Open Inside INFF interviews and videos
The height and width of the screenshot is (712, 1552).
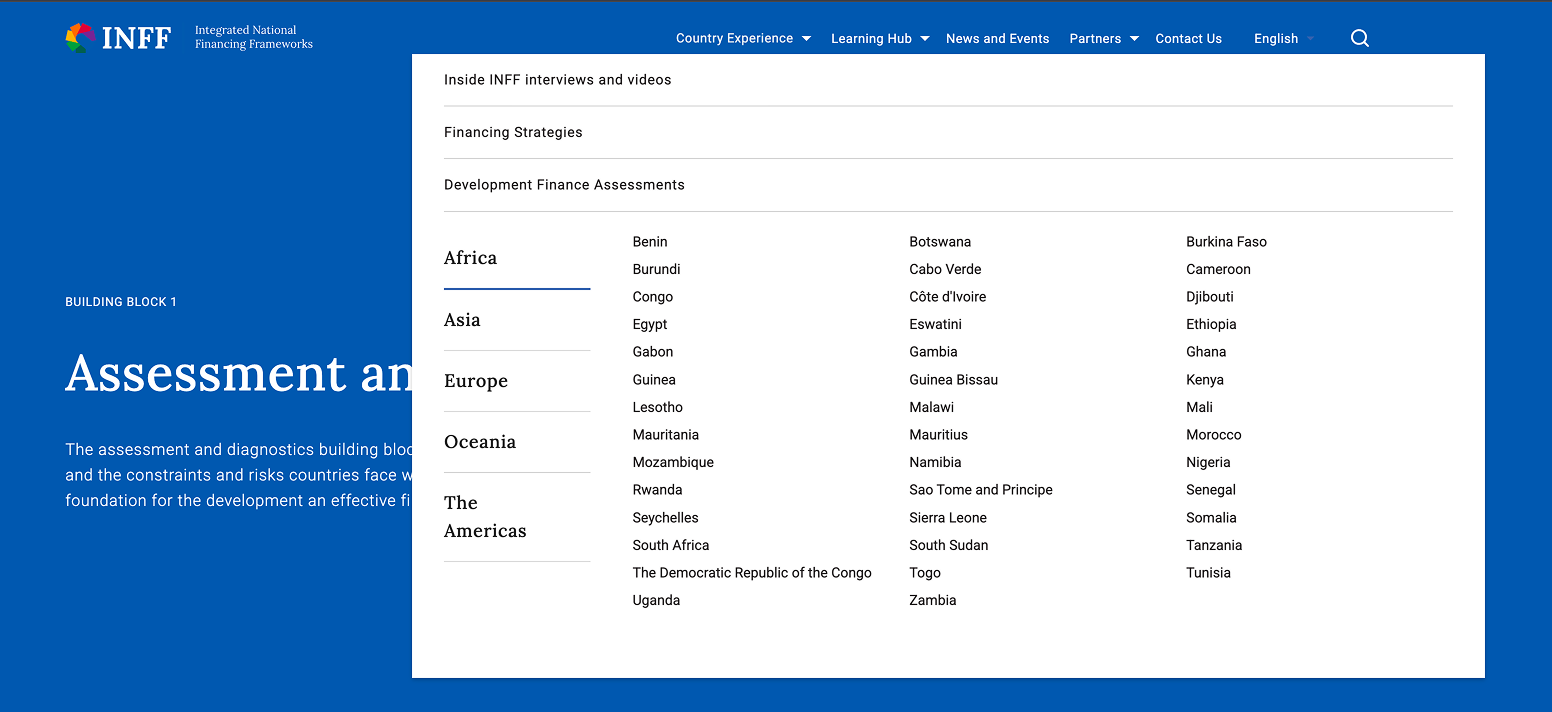pyautogui.click(x=558, y=80)
